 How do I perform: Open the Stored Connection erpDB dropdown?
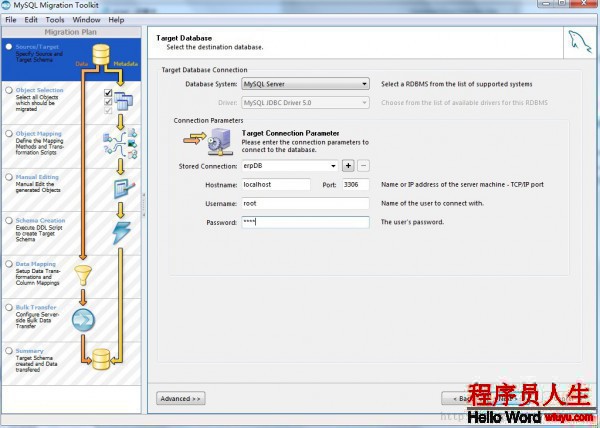(x=290, y=166)
